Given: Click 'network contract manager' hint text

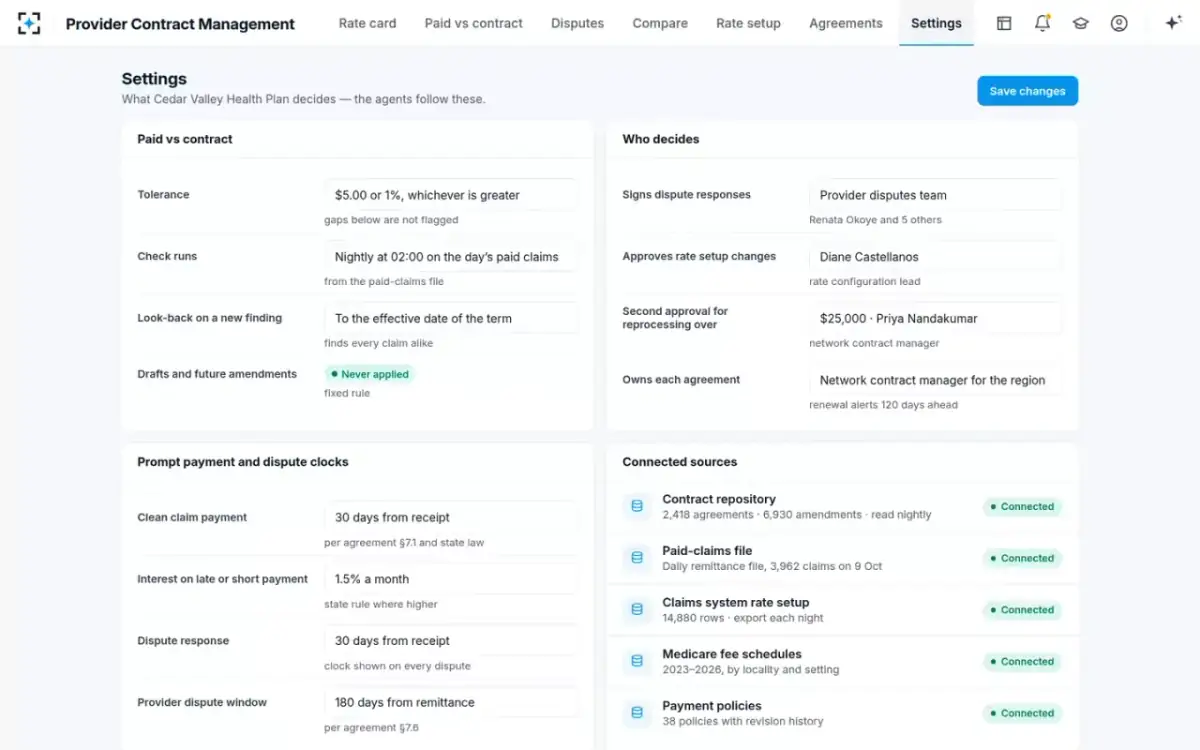Looking at the screenshot, I should click(874, 343).
